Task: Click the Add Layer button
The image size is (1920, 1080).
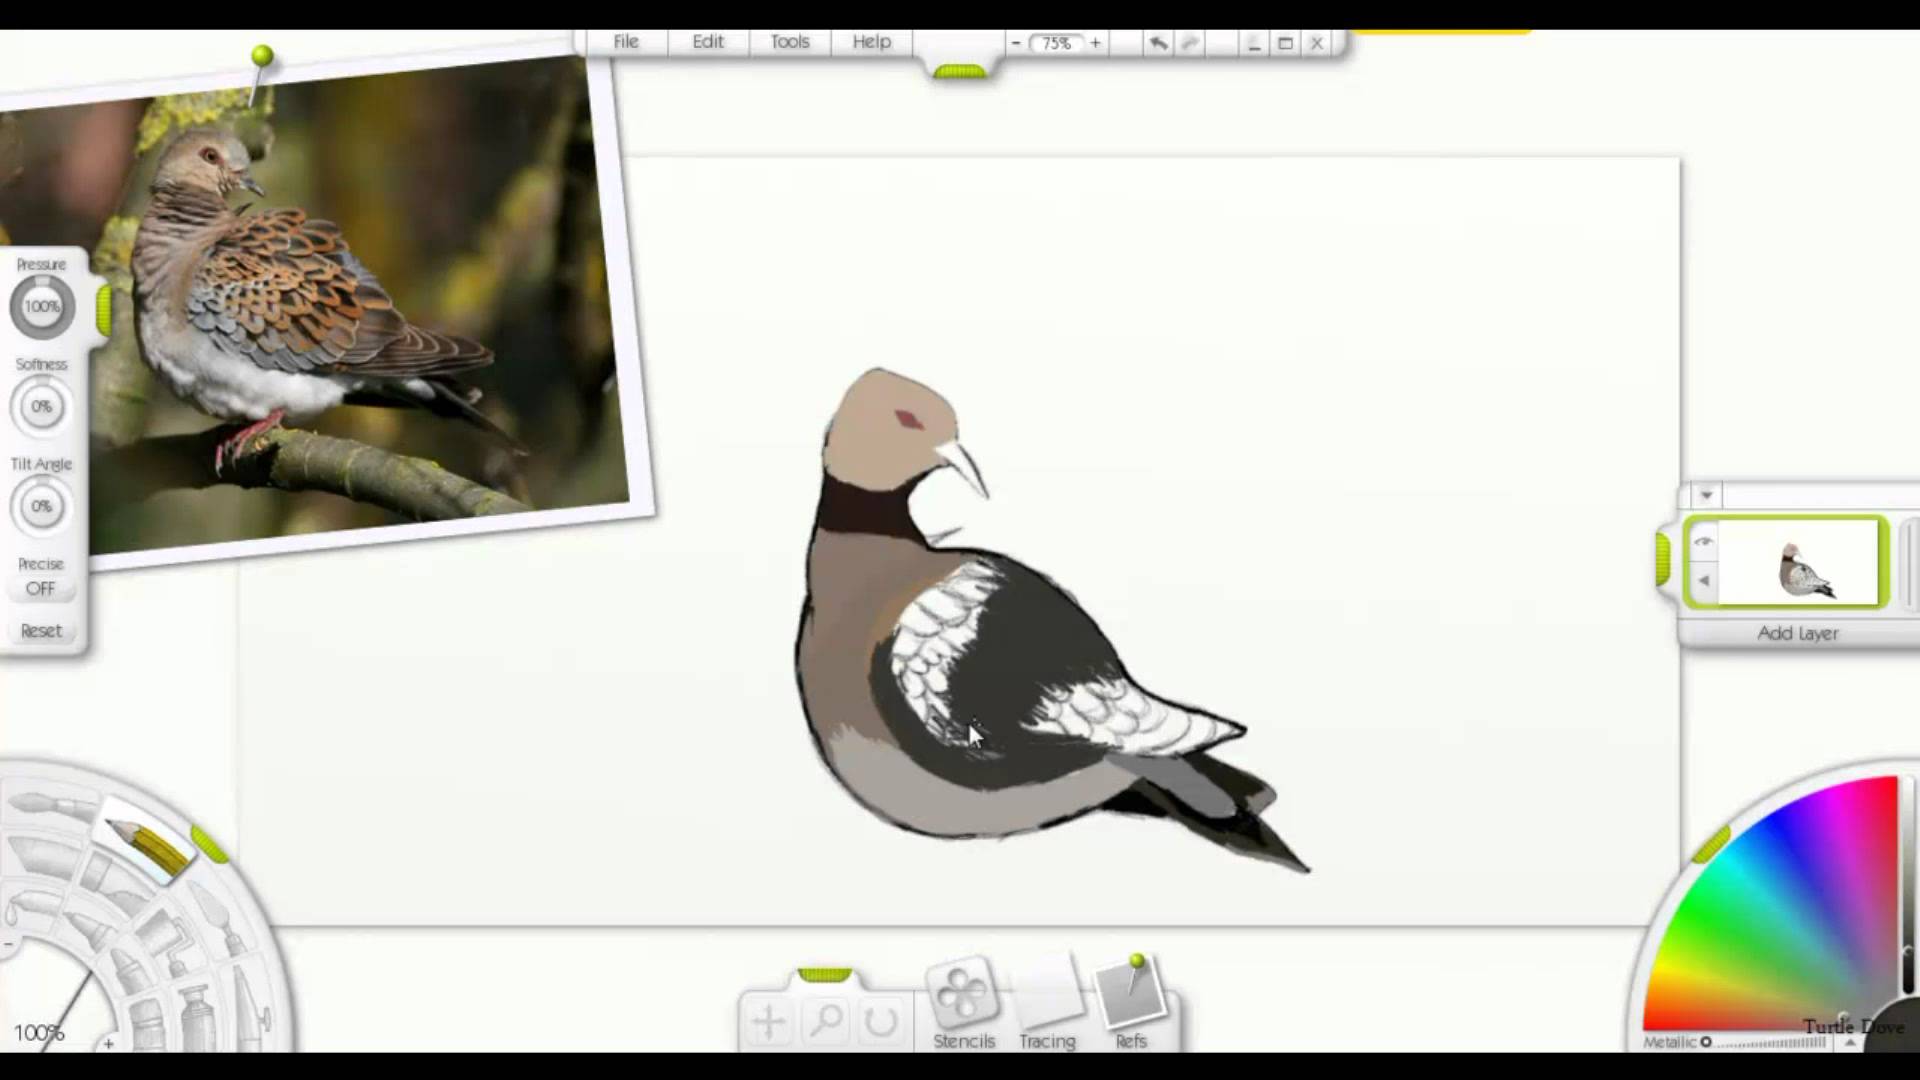Action: (1797, 633)
